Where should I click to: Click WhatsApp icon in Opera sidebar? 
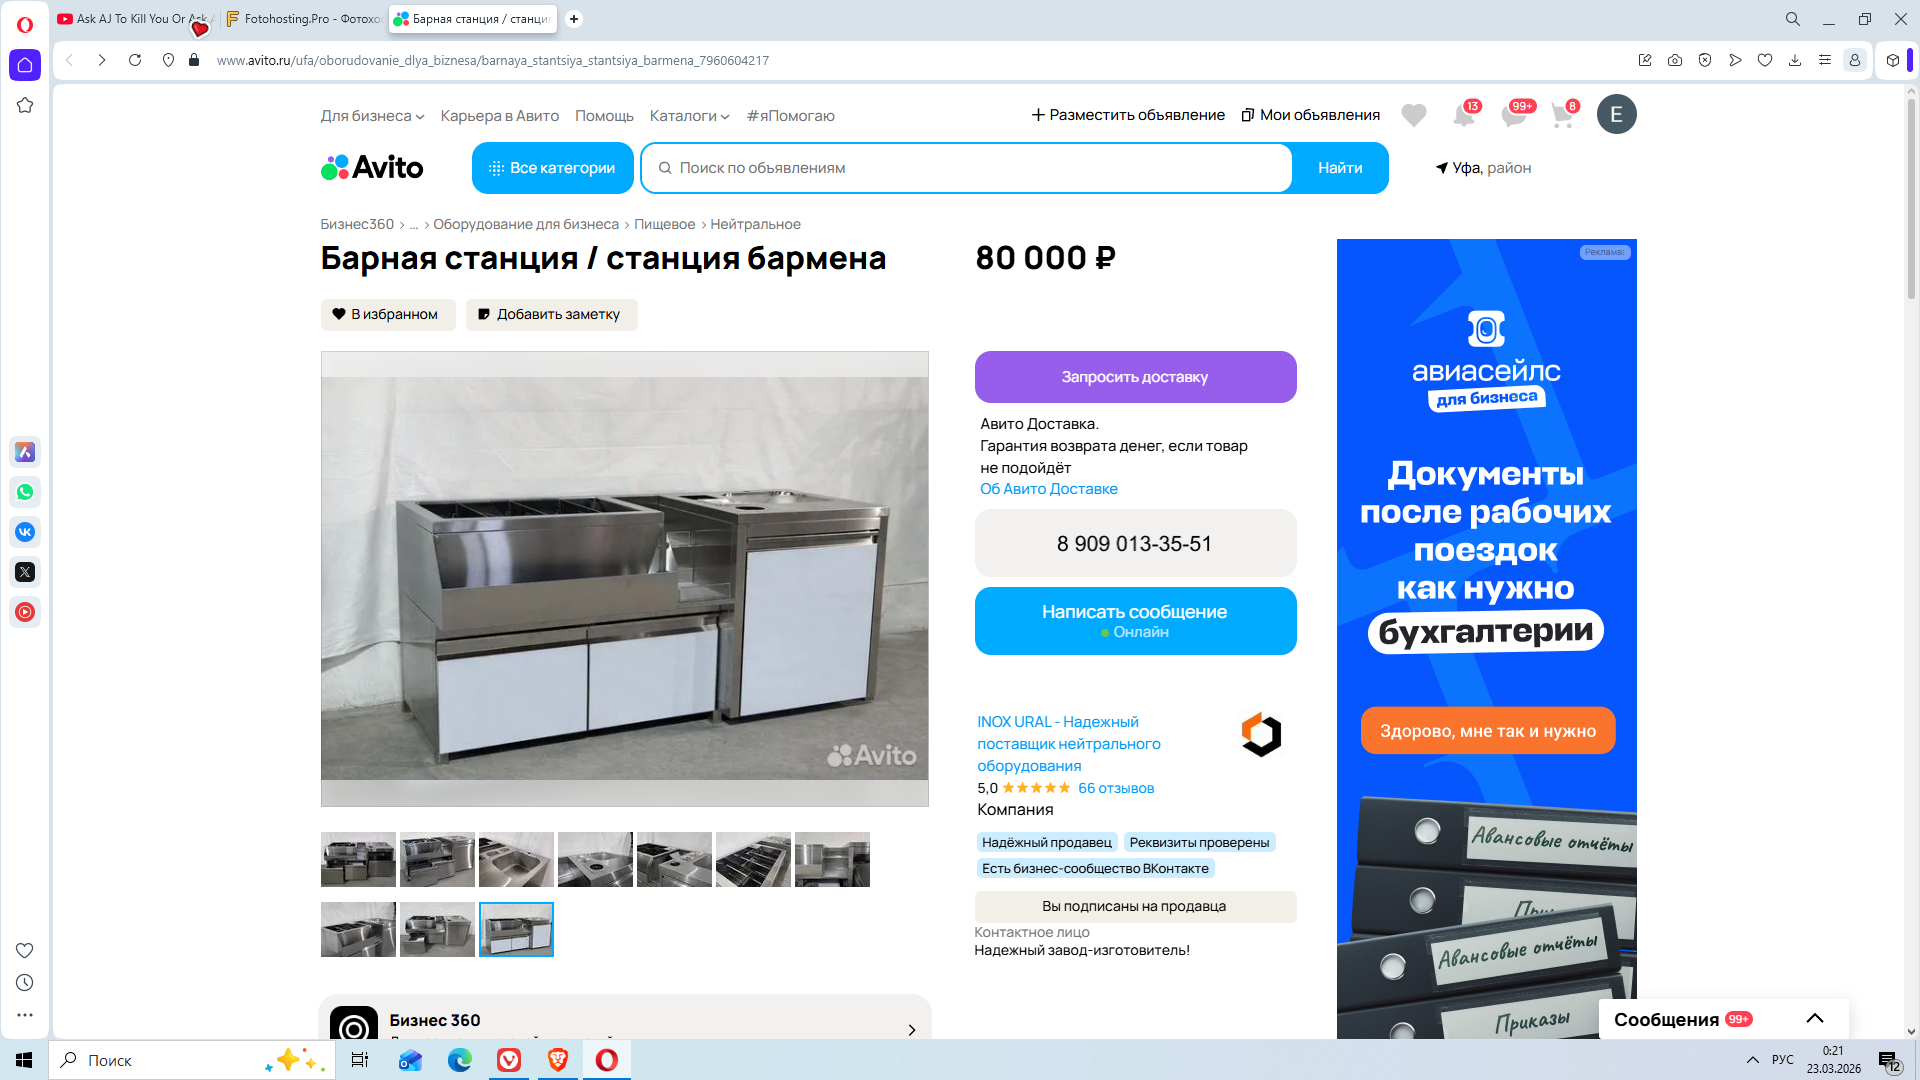point(25,492)
